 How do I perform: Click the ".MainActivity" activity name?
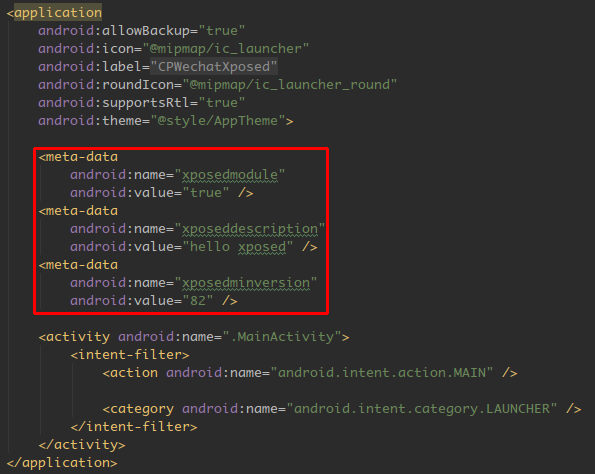tap(282, 337)
